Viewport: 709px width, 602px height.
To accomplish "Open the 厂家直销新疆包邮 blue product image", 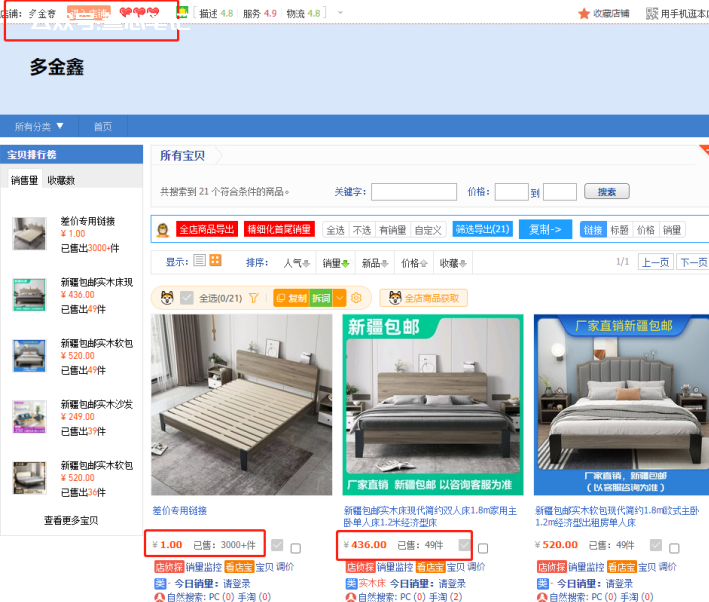I will point(621,405).
